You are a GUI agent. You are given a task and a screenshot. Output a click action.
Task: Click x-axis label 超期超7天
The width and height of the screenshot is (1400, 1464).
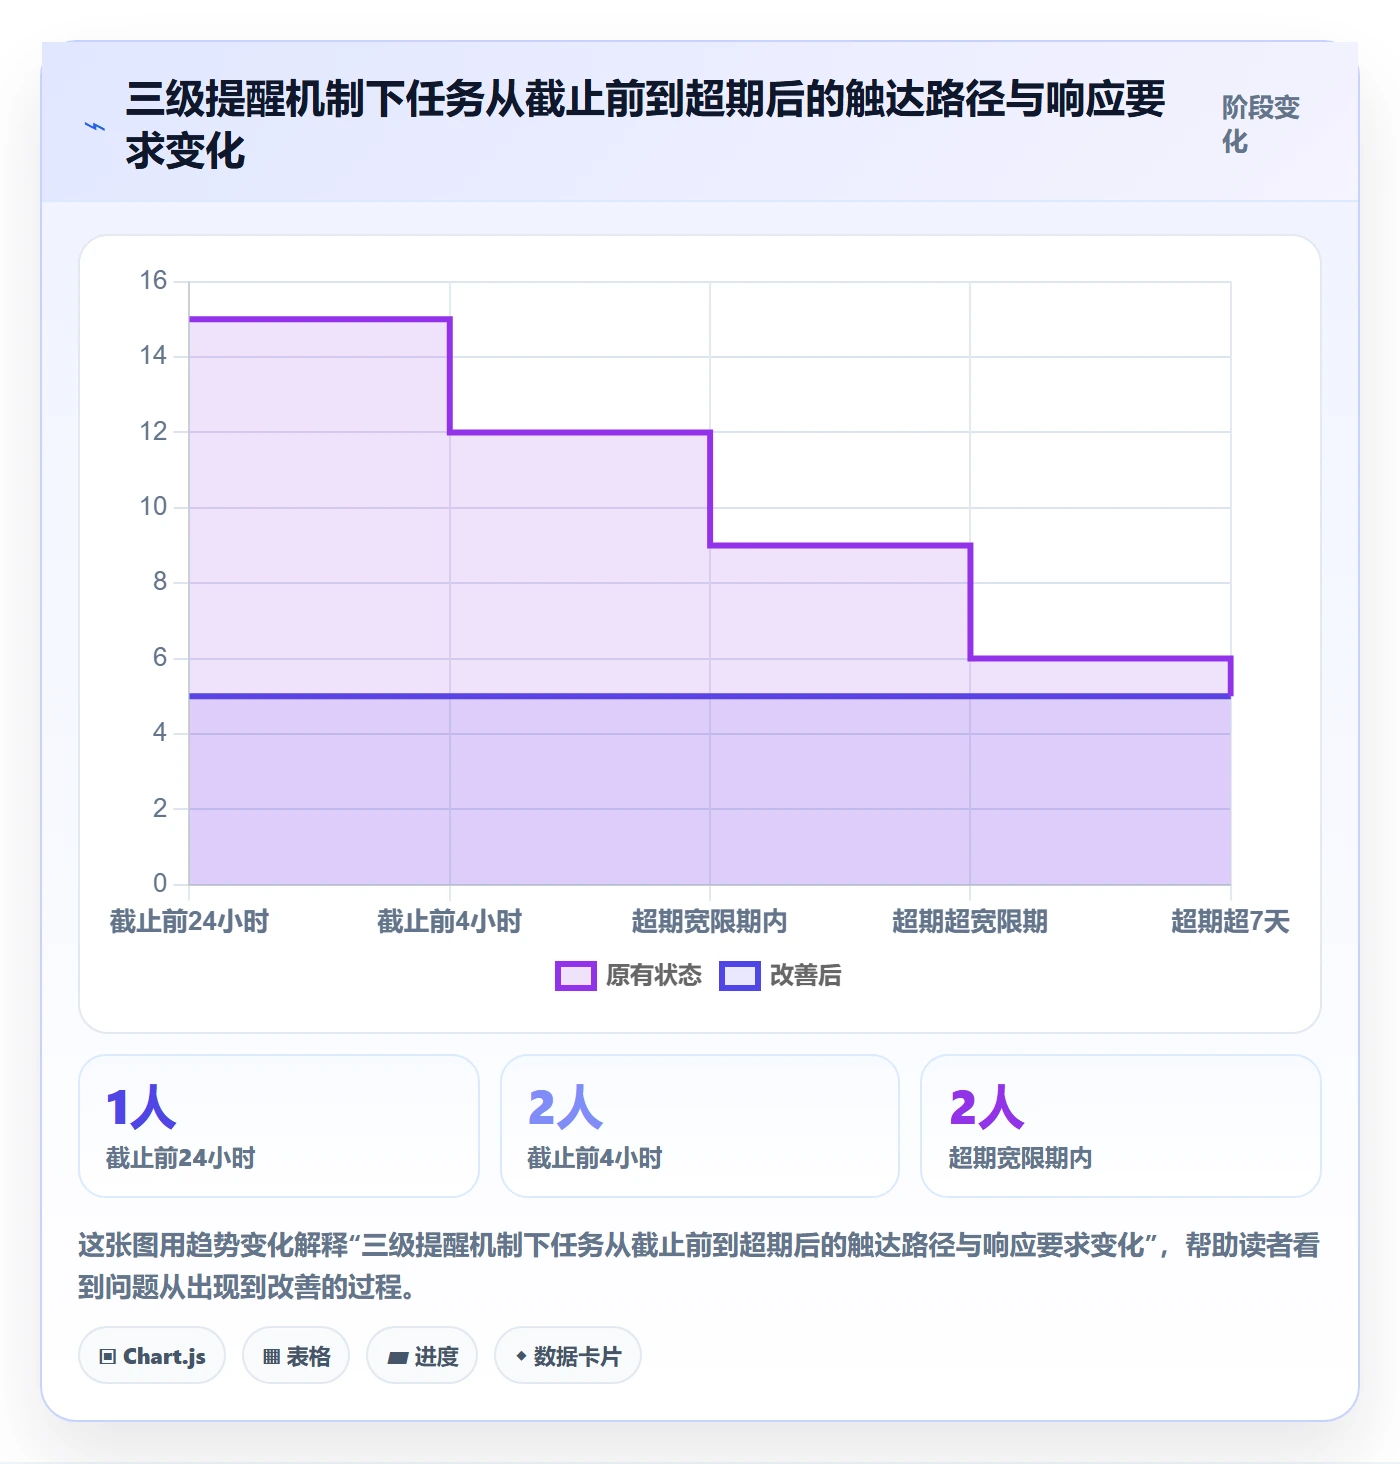point(1231,921)
